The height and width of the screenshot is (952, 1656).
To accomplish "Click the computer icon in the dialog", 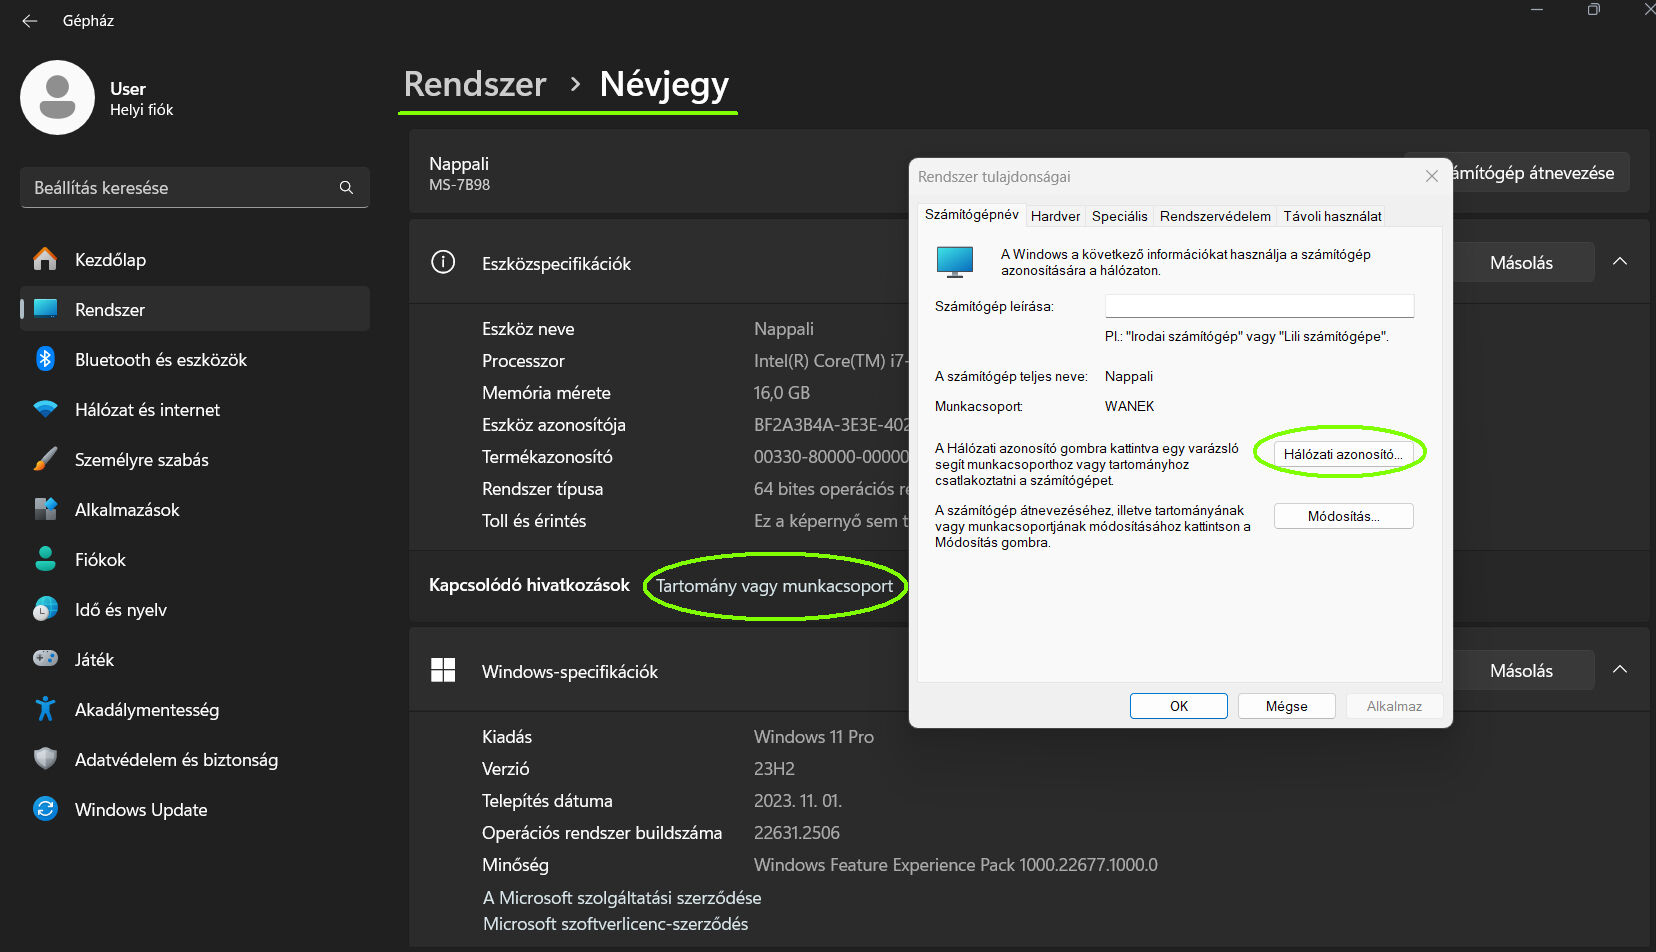I will pos(955,261).
